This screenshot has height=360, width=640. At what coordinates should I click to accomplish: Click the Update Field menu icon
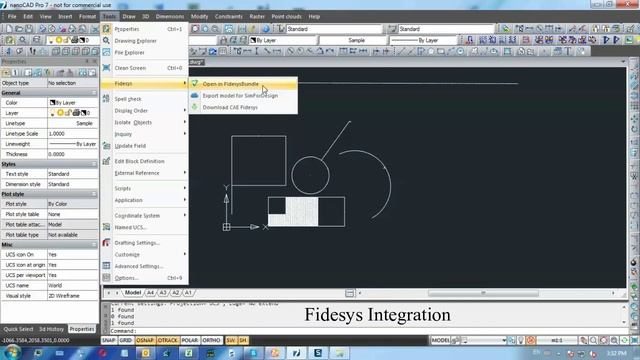pyautogui.click(x=106, y=146)
